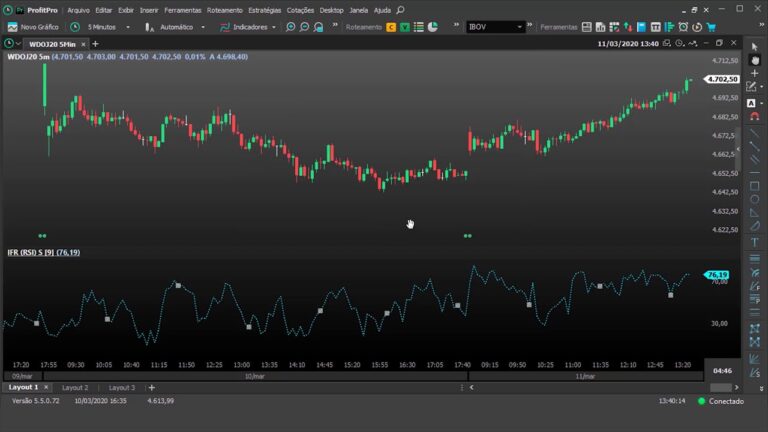Open the shopping cart store icon

711,27
